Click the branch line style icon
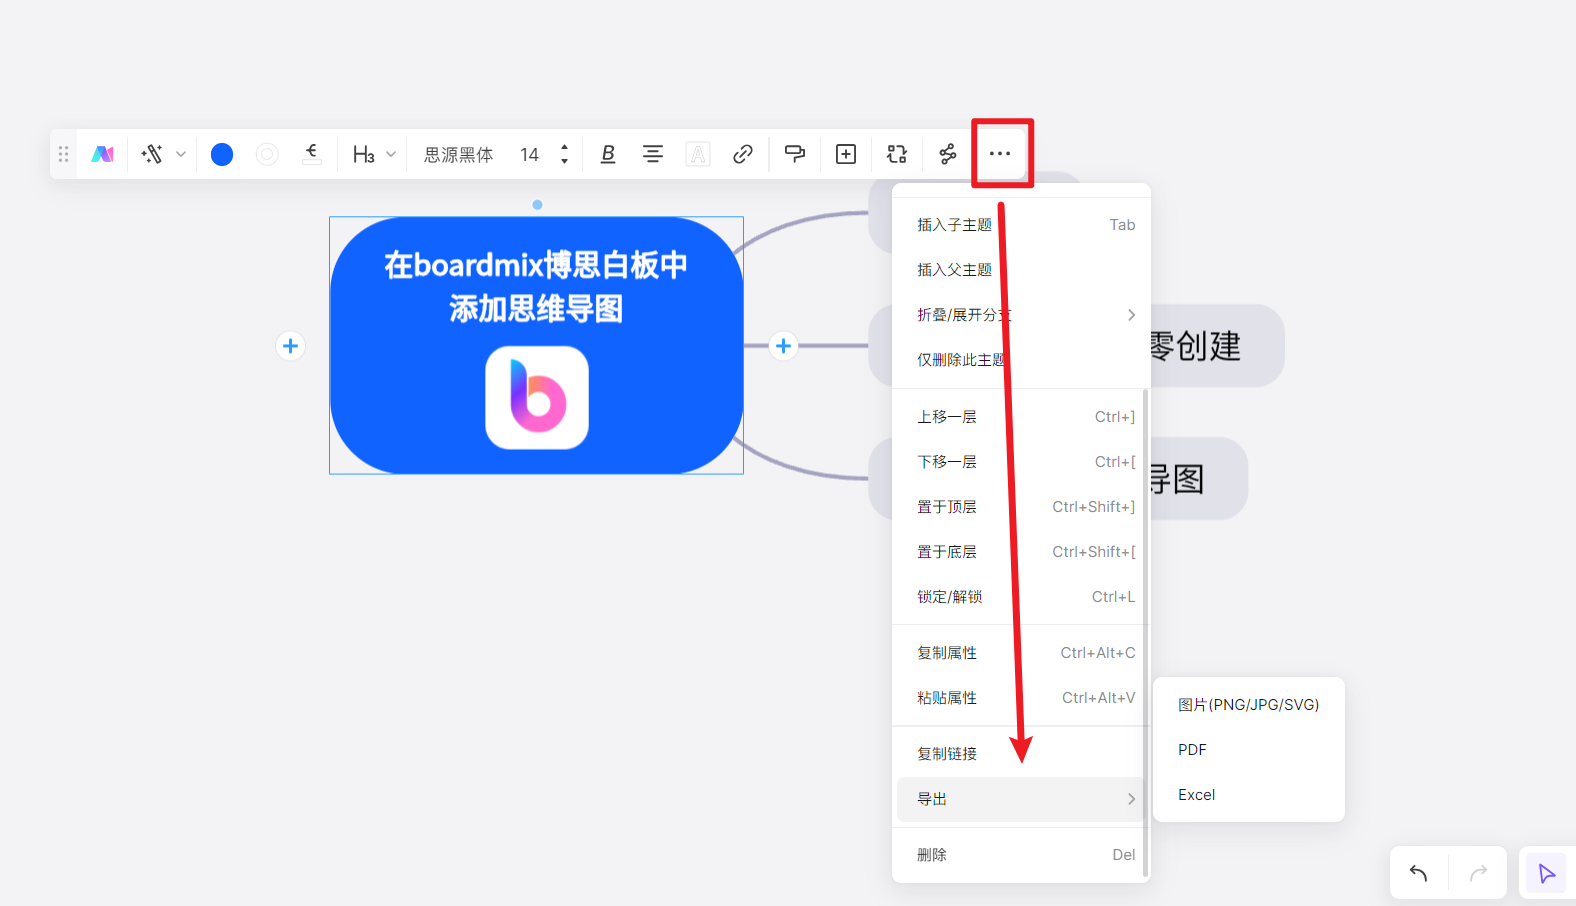This screenshot has width=1576, height=906. coord(312,154)
